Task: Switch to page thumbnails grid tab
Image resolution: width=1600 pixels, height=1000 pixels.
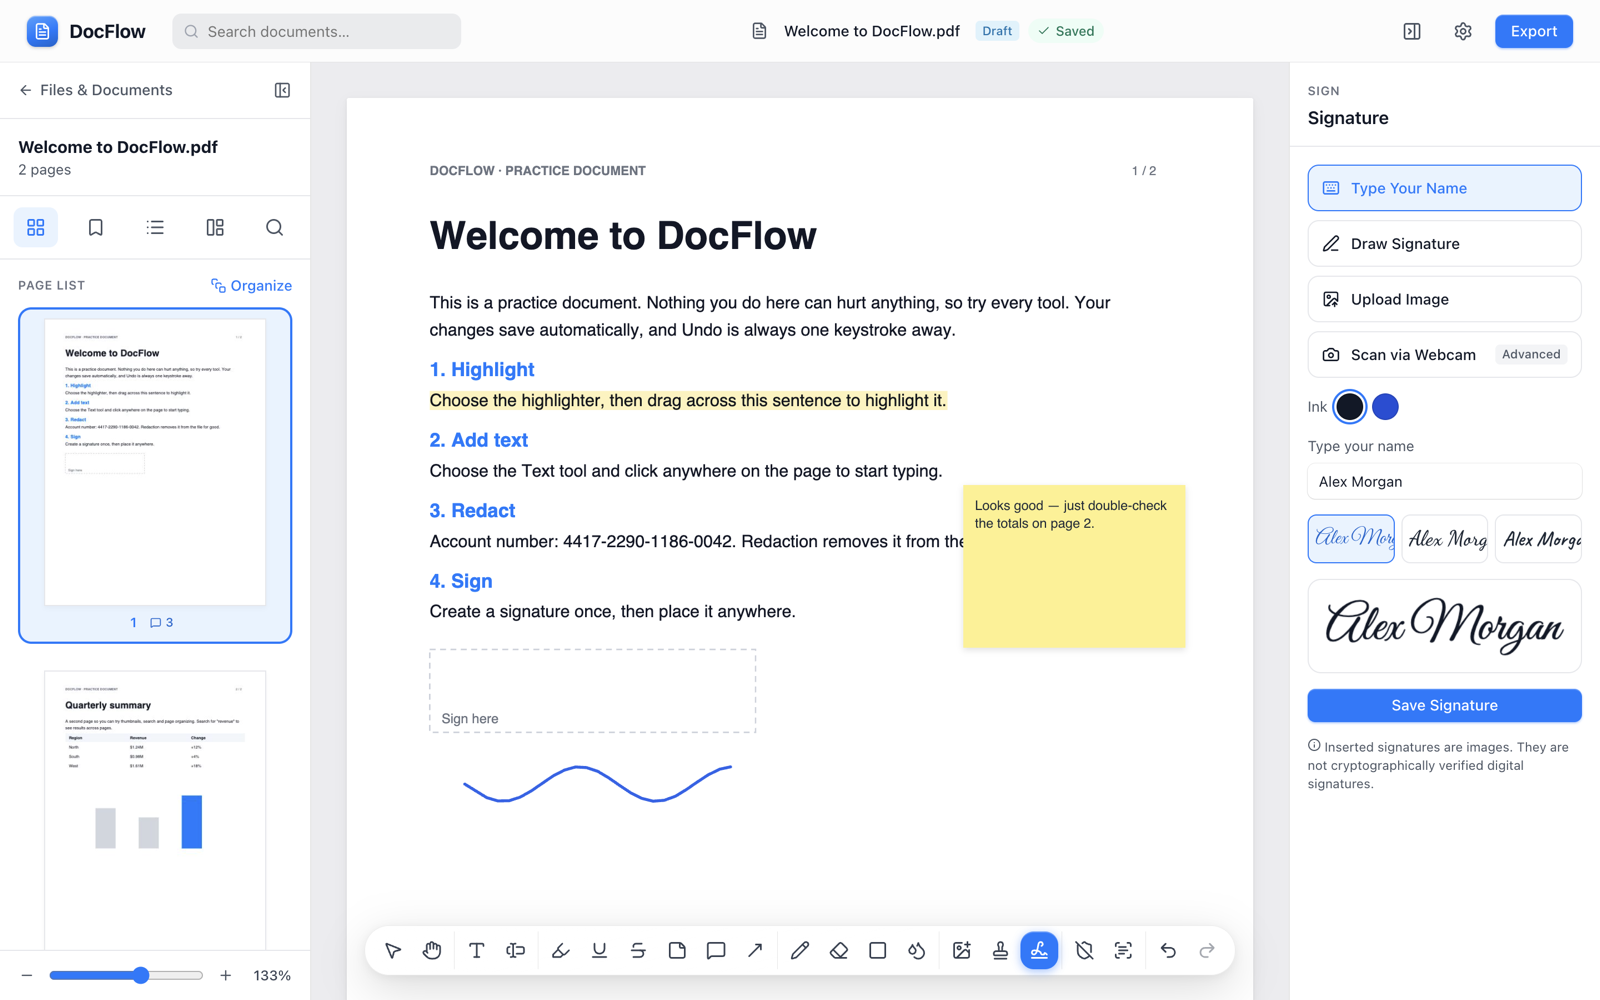Action: click(x=36, y=228)
